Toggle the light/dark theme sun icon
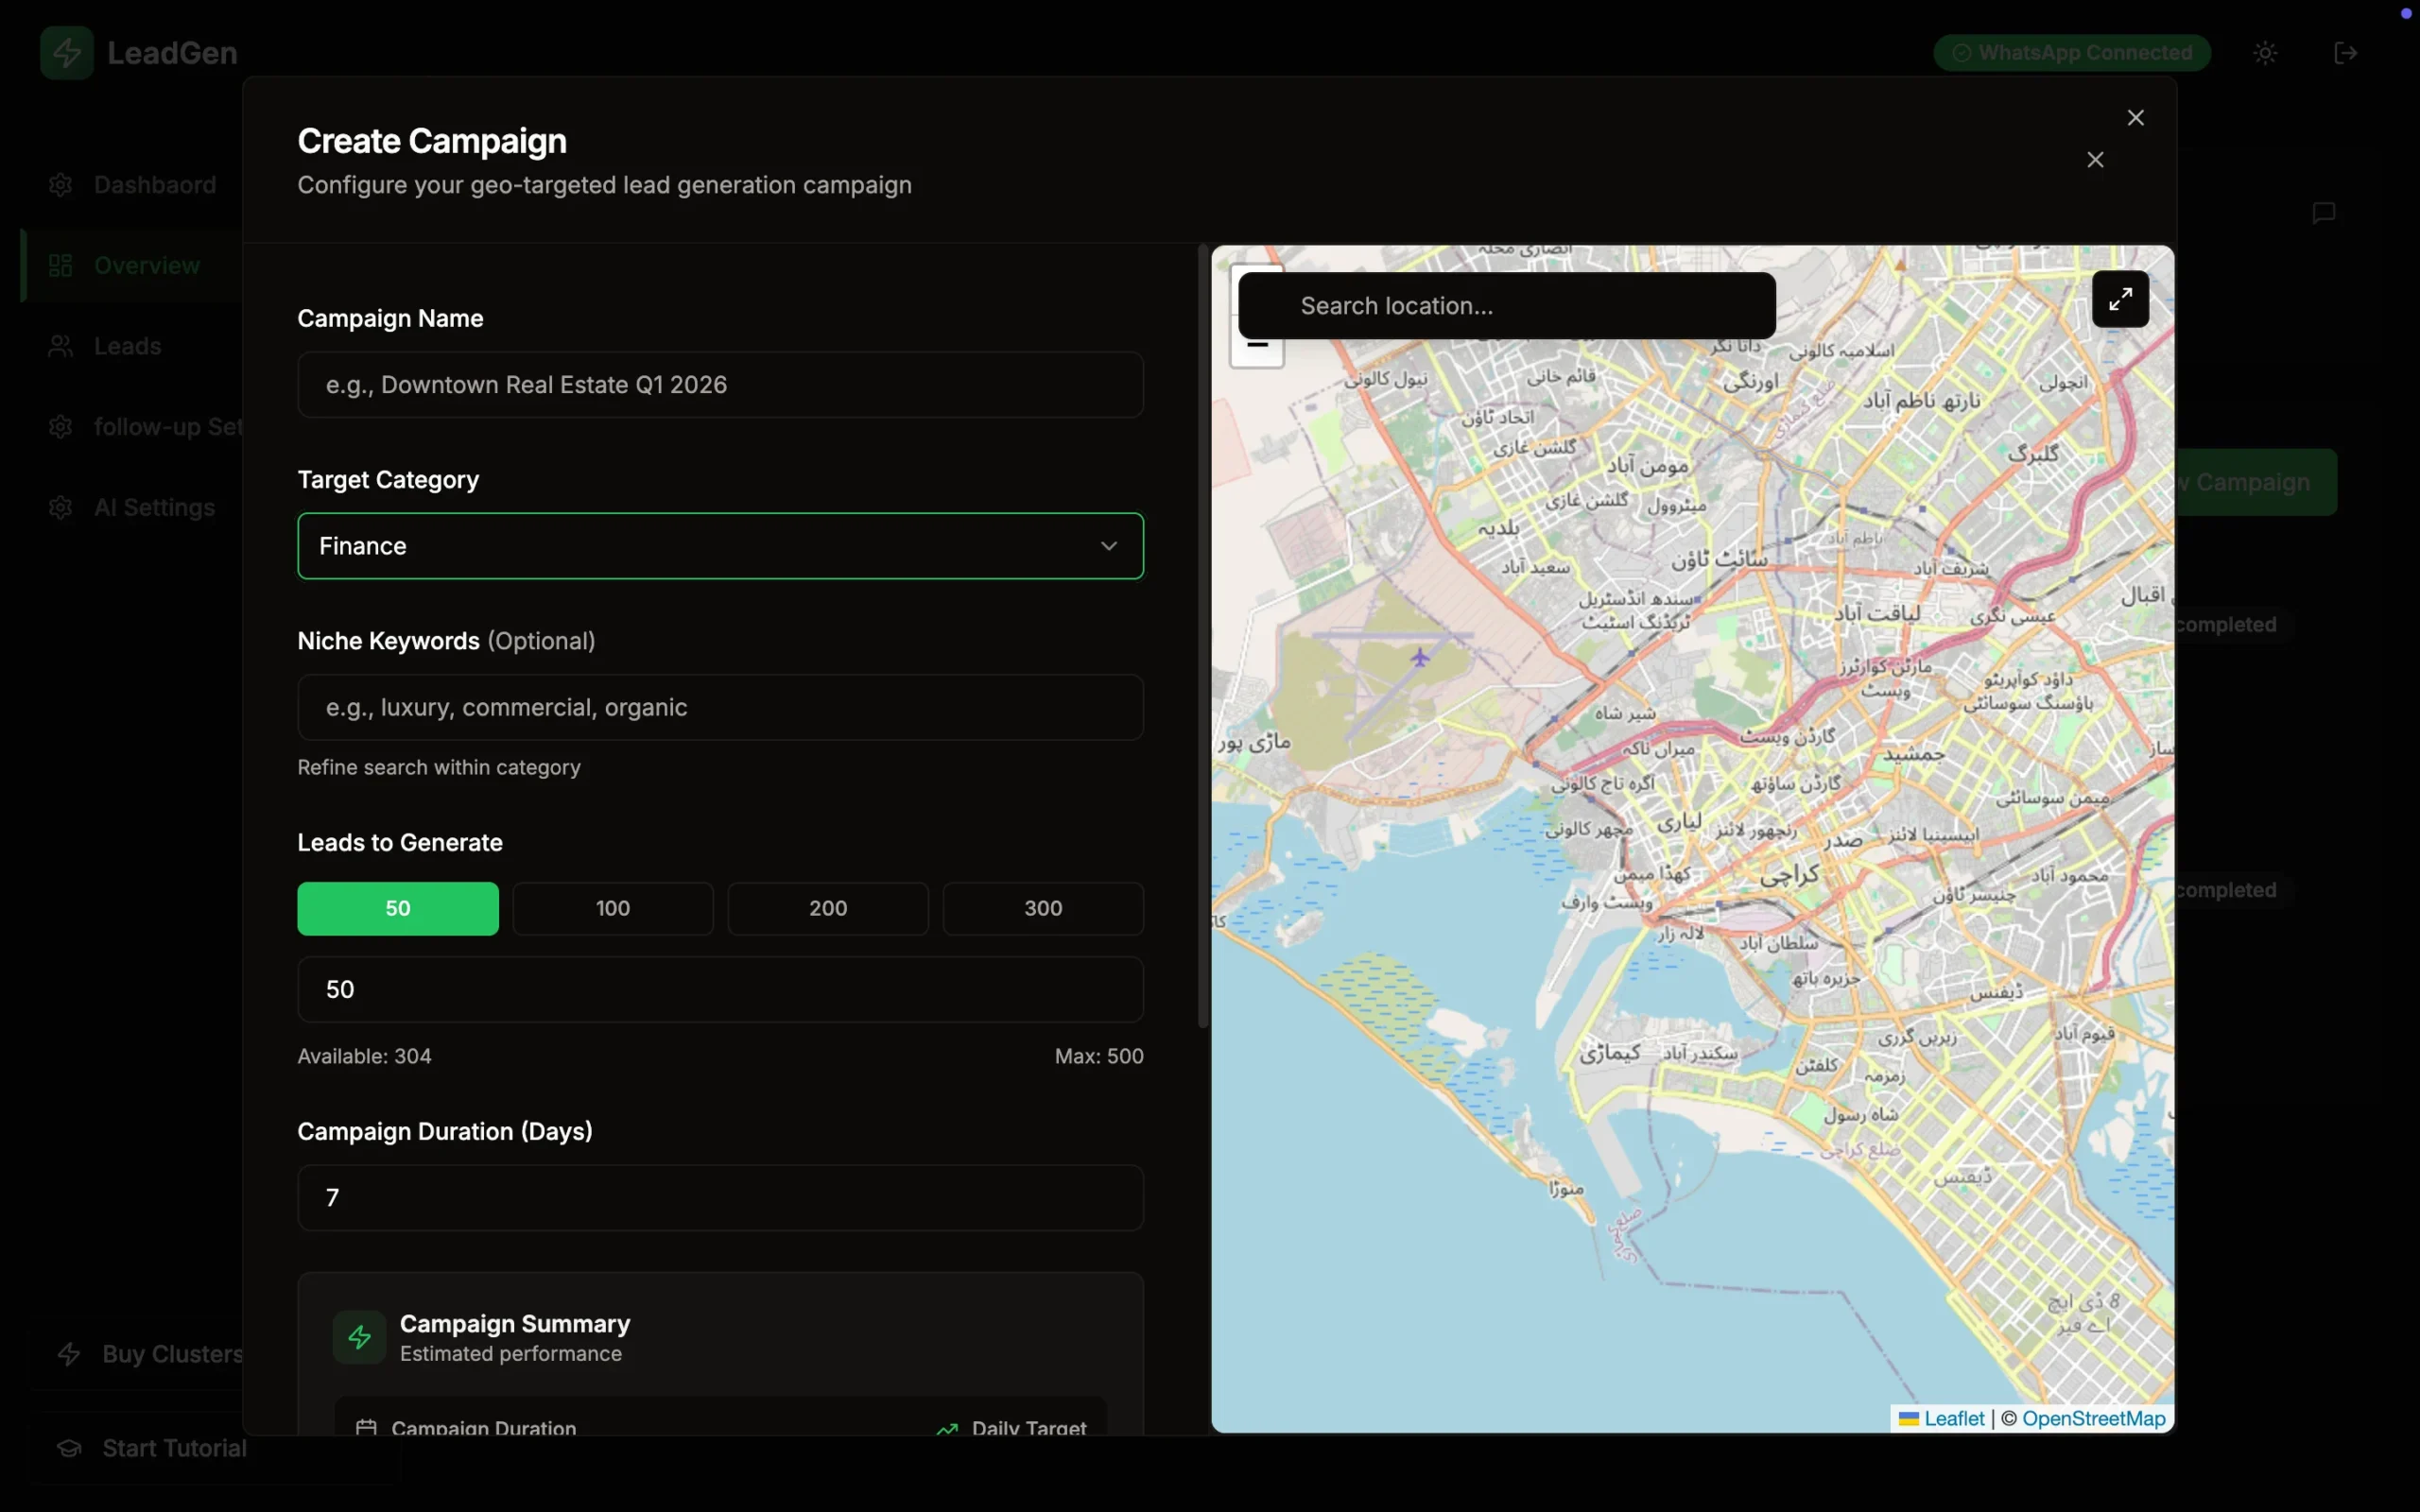 2265,53
